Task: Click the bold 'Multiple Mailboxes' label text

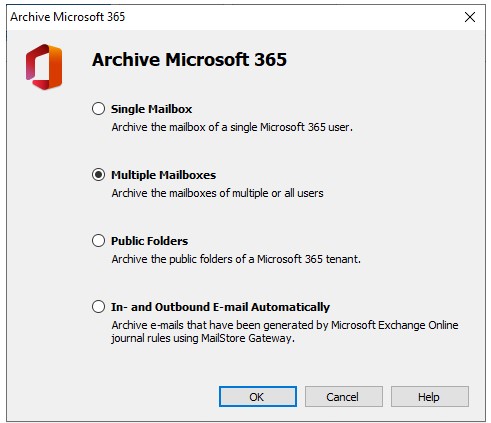Action: pyautogui.click(x=163, y=175)
